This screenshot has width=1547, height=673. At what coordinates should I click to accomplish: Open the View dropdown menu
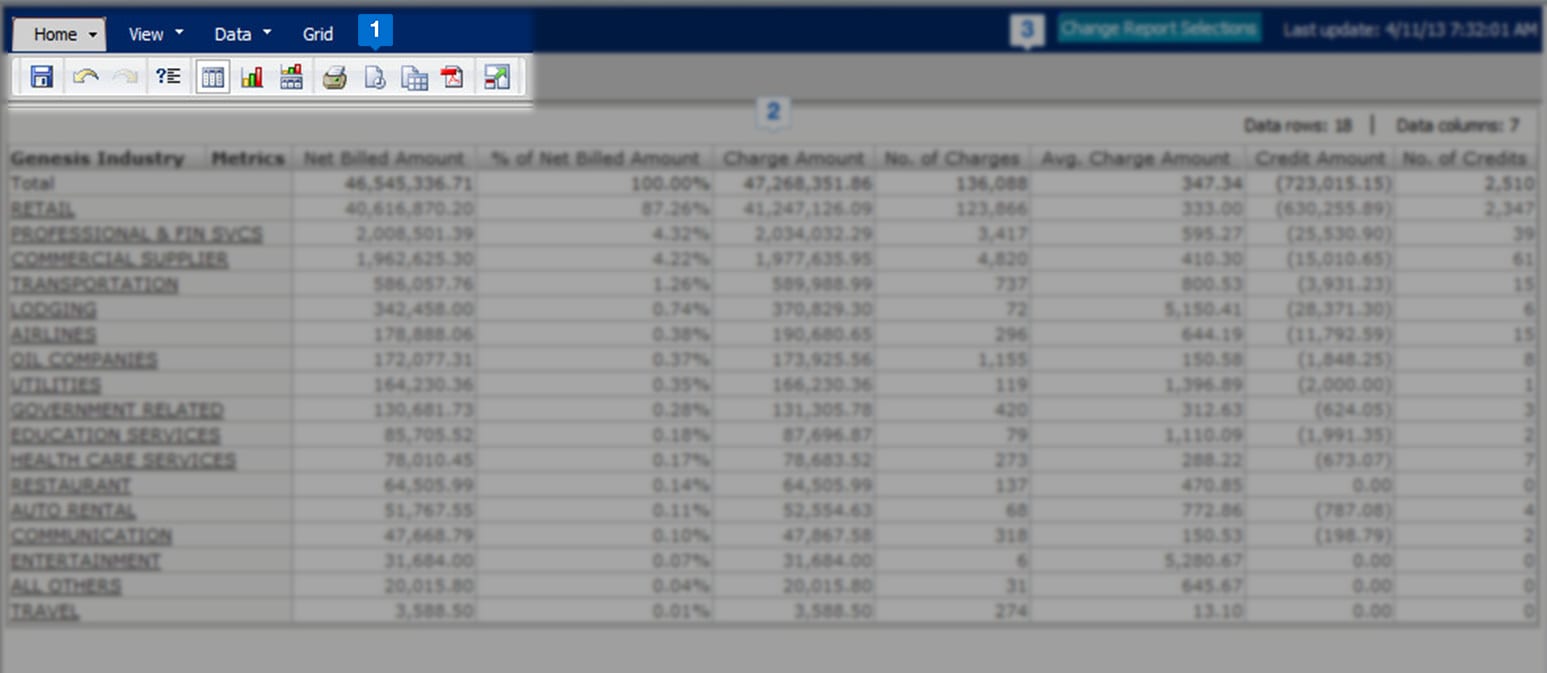(156, 34)
